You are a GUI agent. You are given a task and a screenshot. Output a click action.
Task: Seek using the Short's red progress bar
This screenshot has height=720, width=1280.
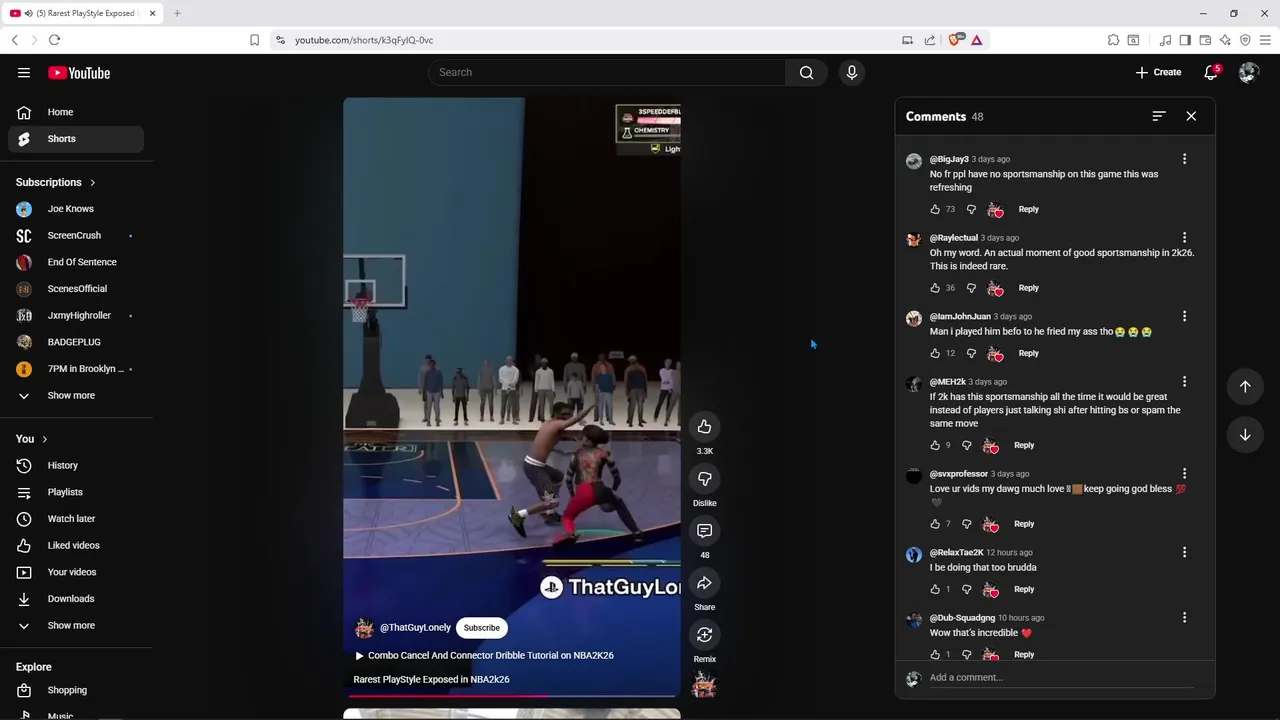pos(512,695)
